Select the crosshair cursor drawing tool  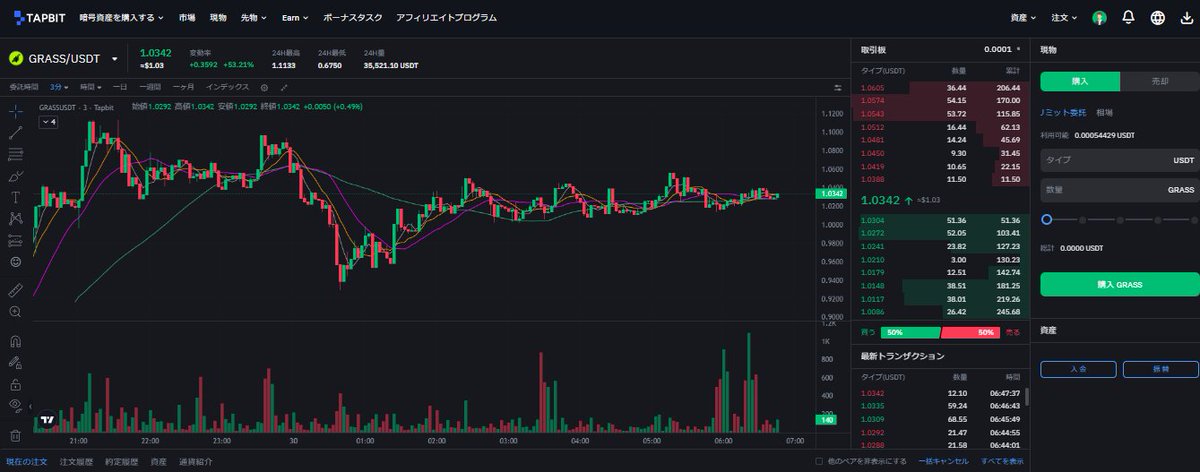point(15,110)
